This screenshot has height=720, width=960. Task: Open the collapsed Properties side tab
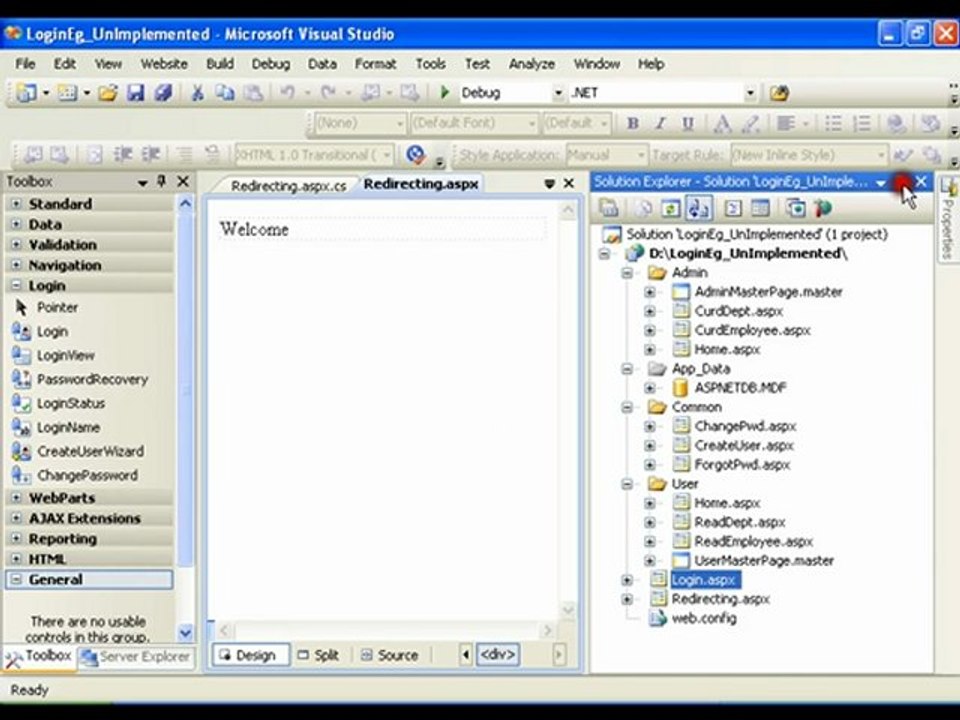[x=947, y=219]
